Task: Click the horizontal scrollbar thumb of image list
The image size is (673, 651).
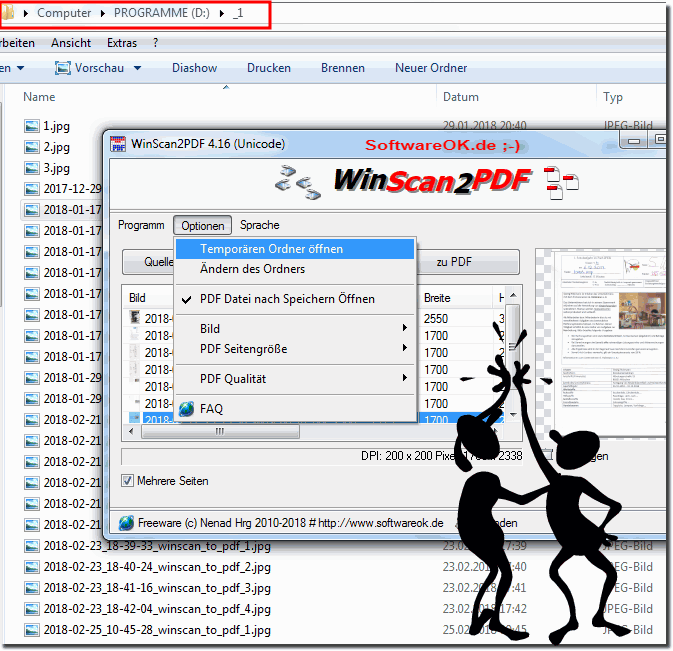Action: tap(220, 431)
